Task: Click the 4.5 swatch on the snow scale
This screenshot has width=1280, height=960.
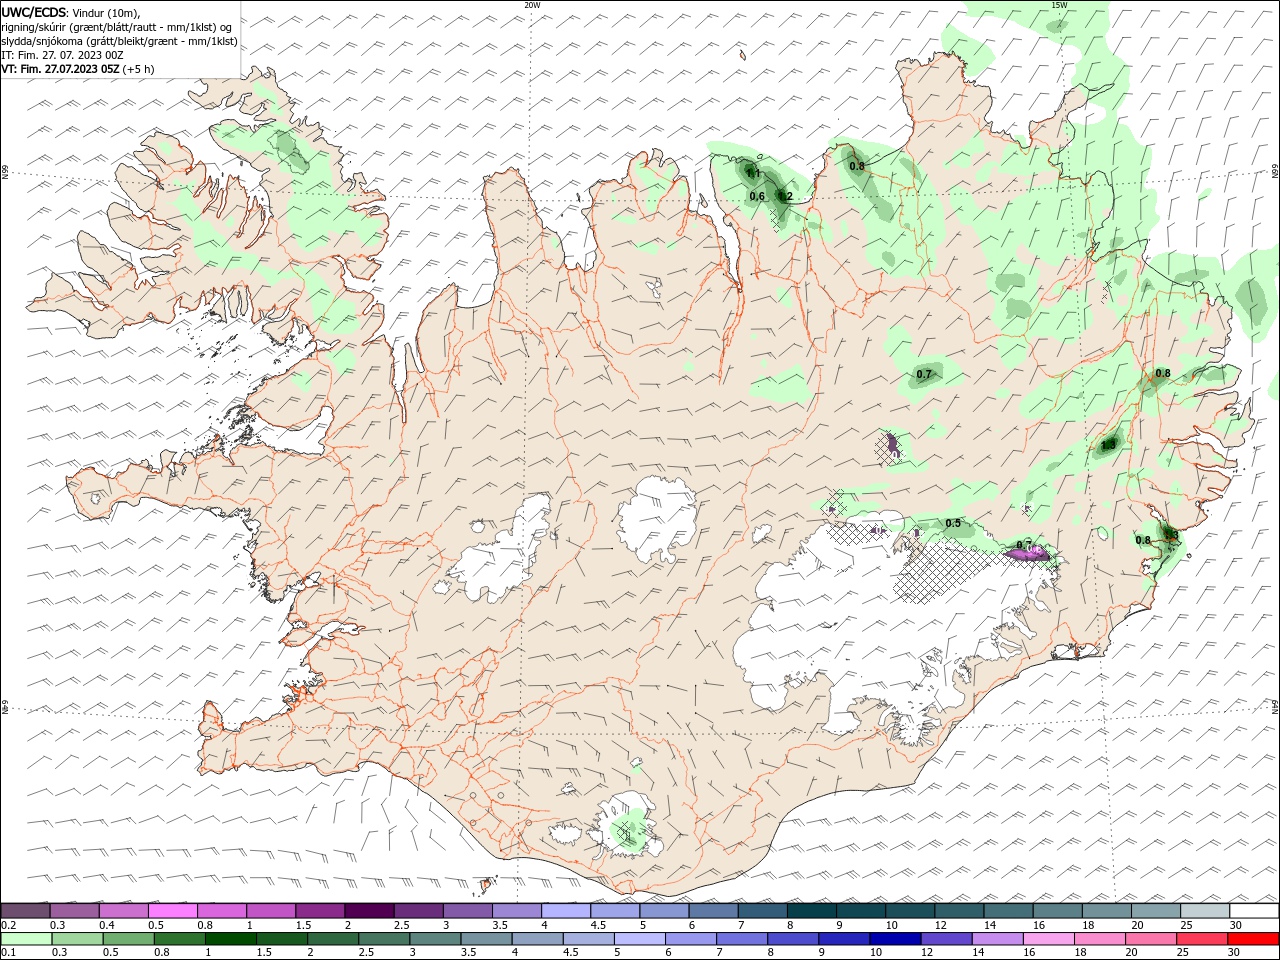Action: click(615, 910)
